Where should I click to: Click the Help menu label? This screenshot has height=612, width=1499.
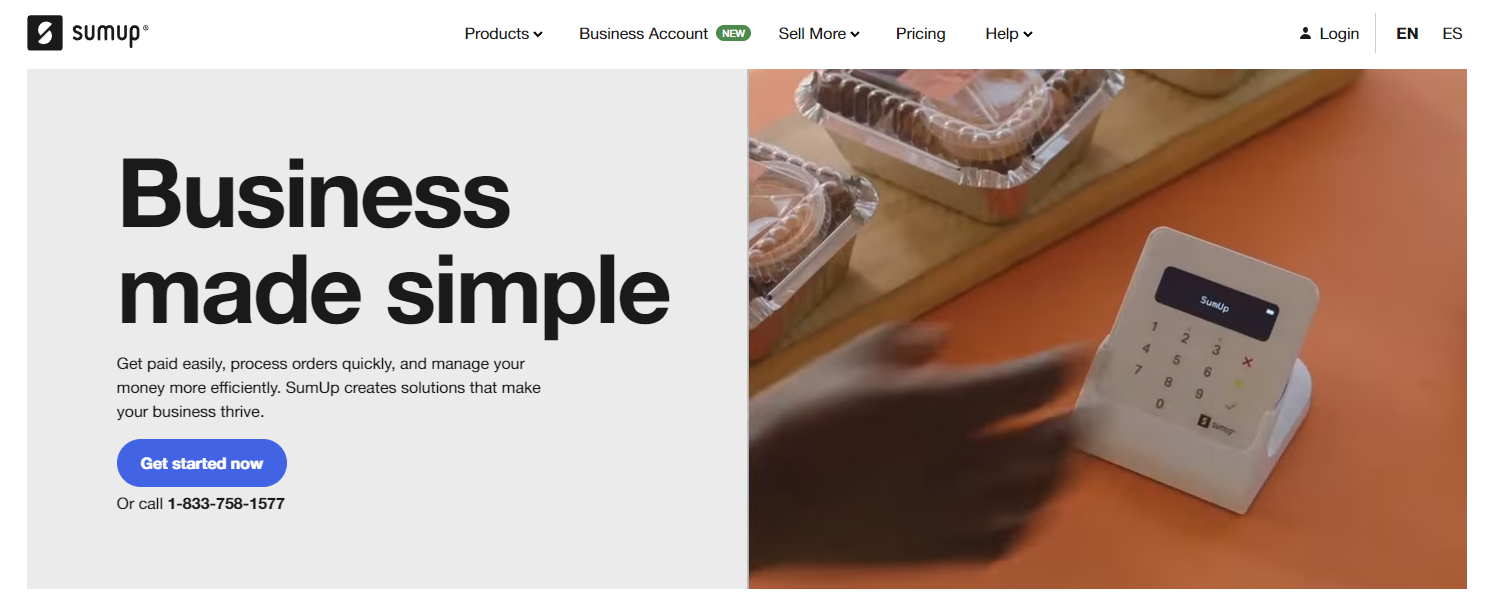click(x=1002, y=34)
